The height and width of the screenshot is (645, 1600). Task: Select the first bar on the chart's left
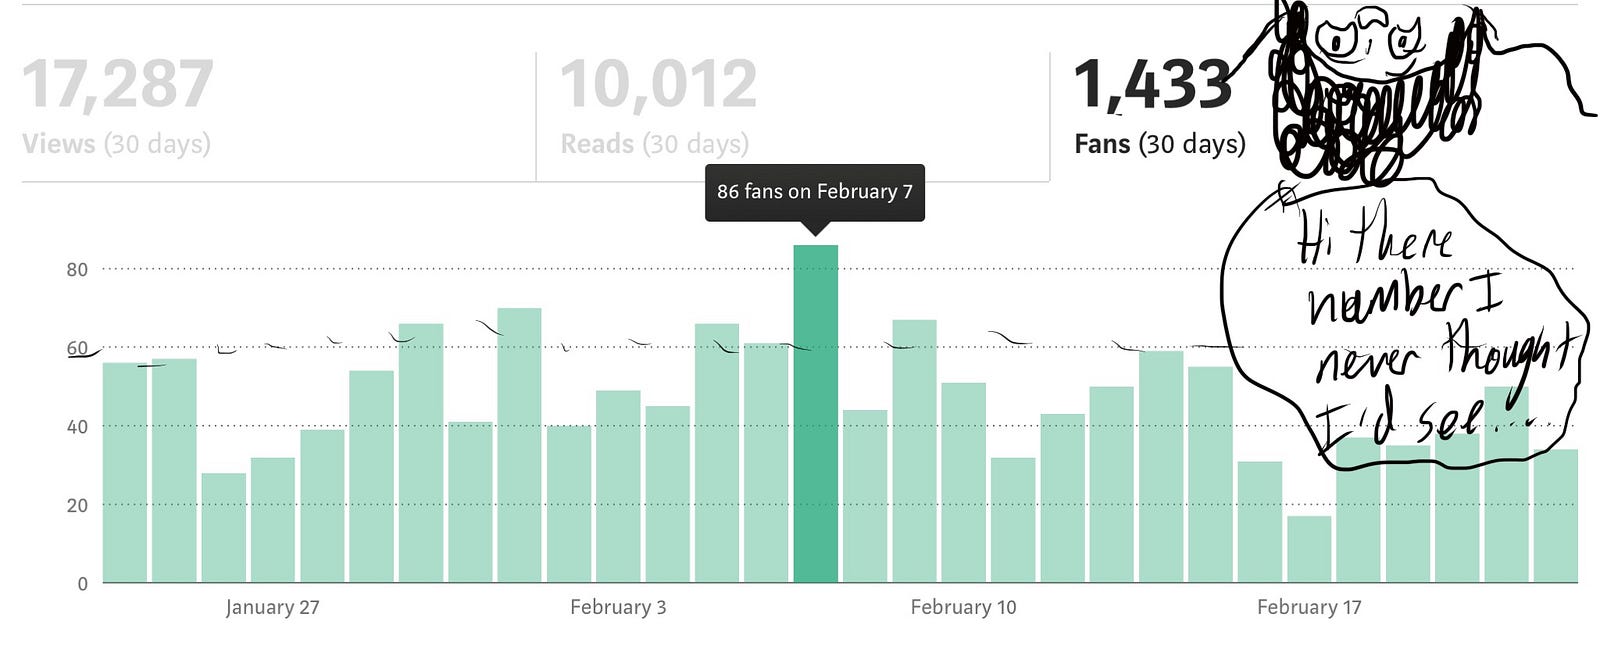[125, 472]
